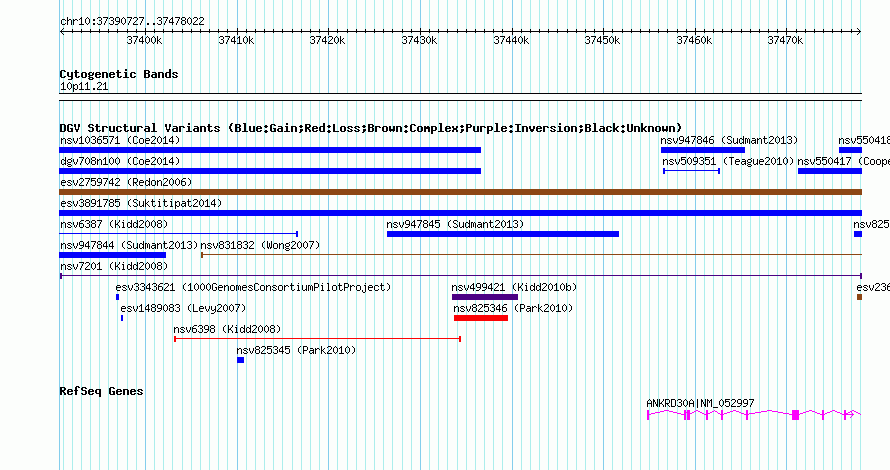Screen dimensions: 890x470
Task: Open the nsv6387 (Kidd2008) label
Action: tap(114, 224)
